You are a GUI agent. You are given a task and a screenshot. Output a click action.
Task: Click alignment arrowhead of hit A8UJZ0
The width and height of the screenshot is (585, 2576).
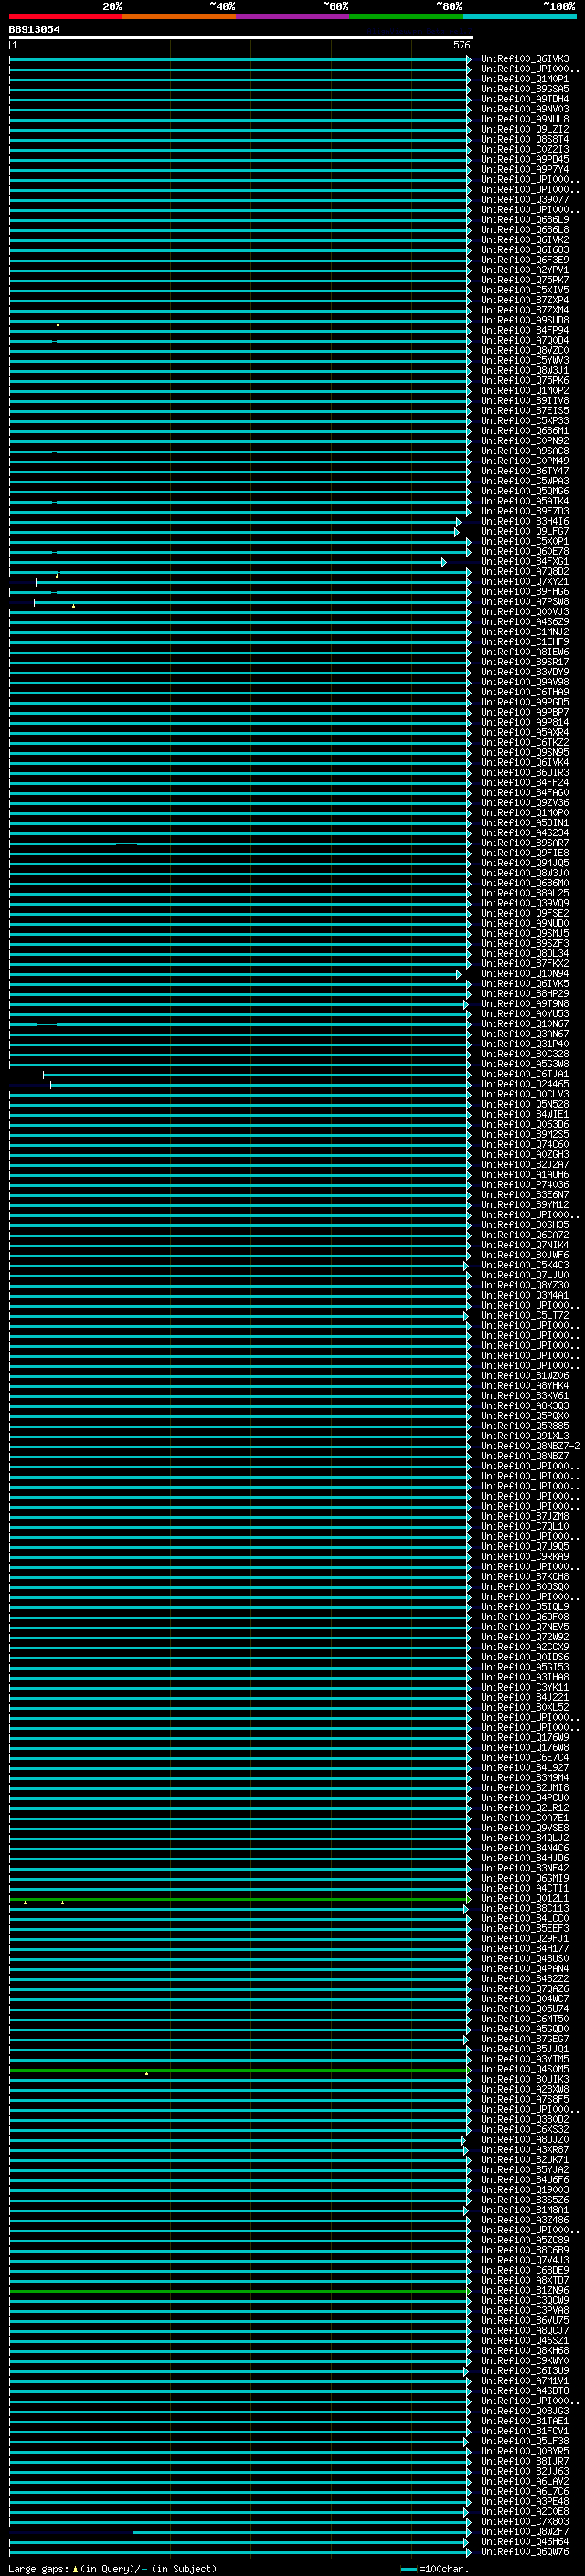[464, 2140]
